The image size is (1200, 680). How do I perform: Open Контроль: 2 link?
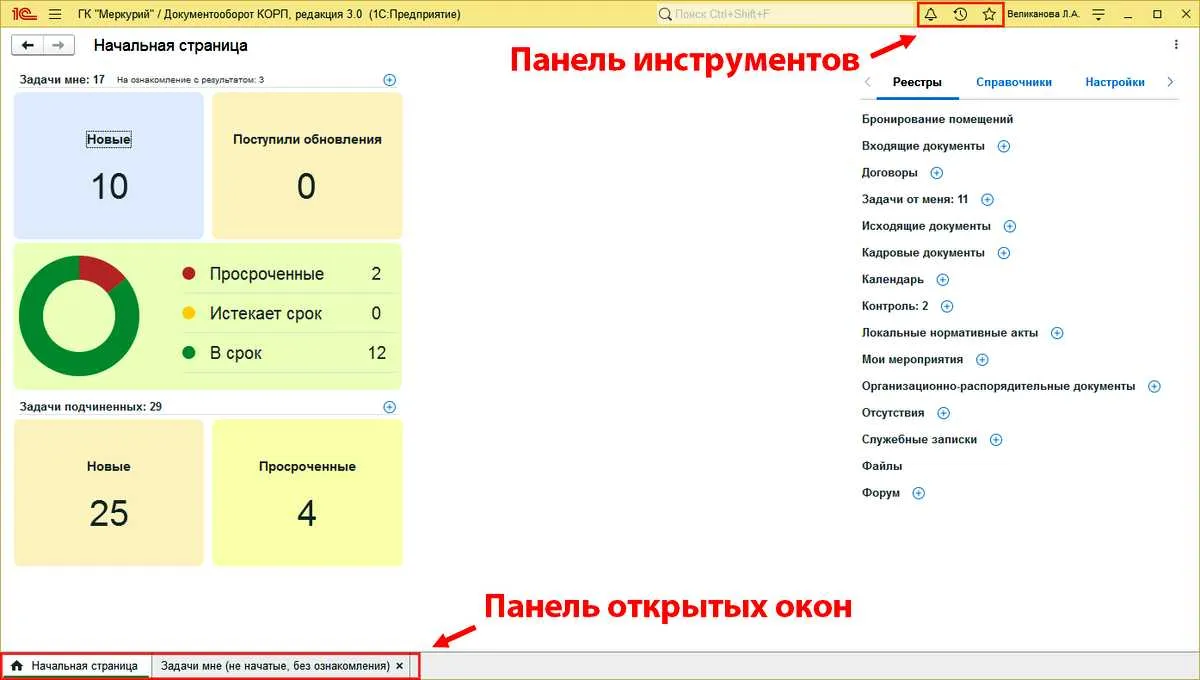point(895,306)
